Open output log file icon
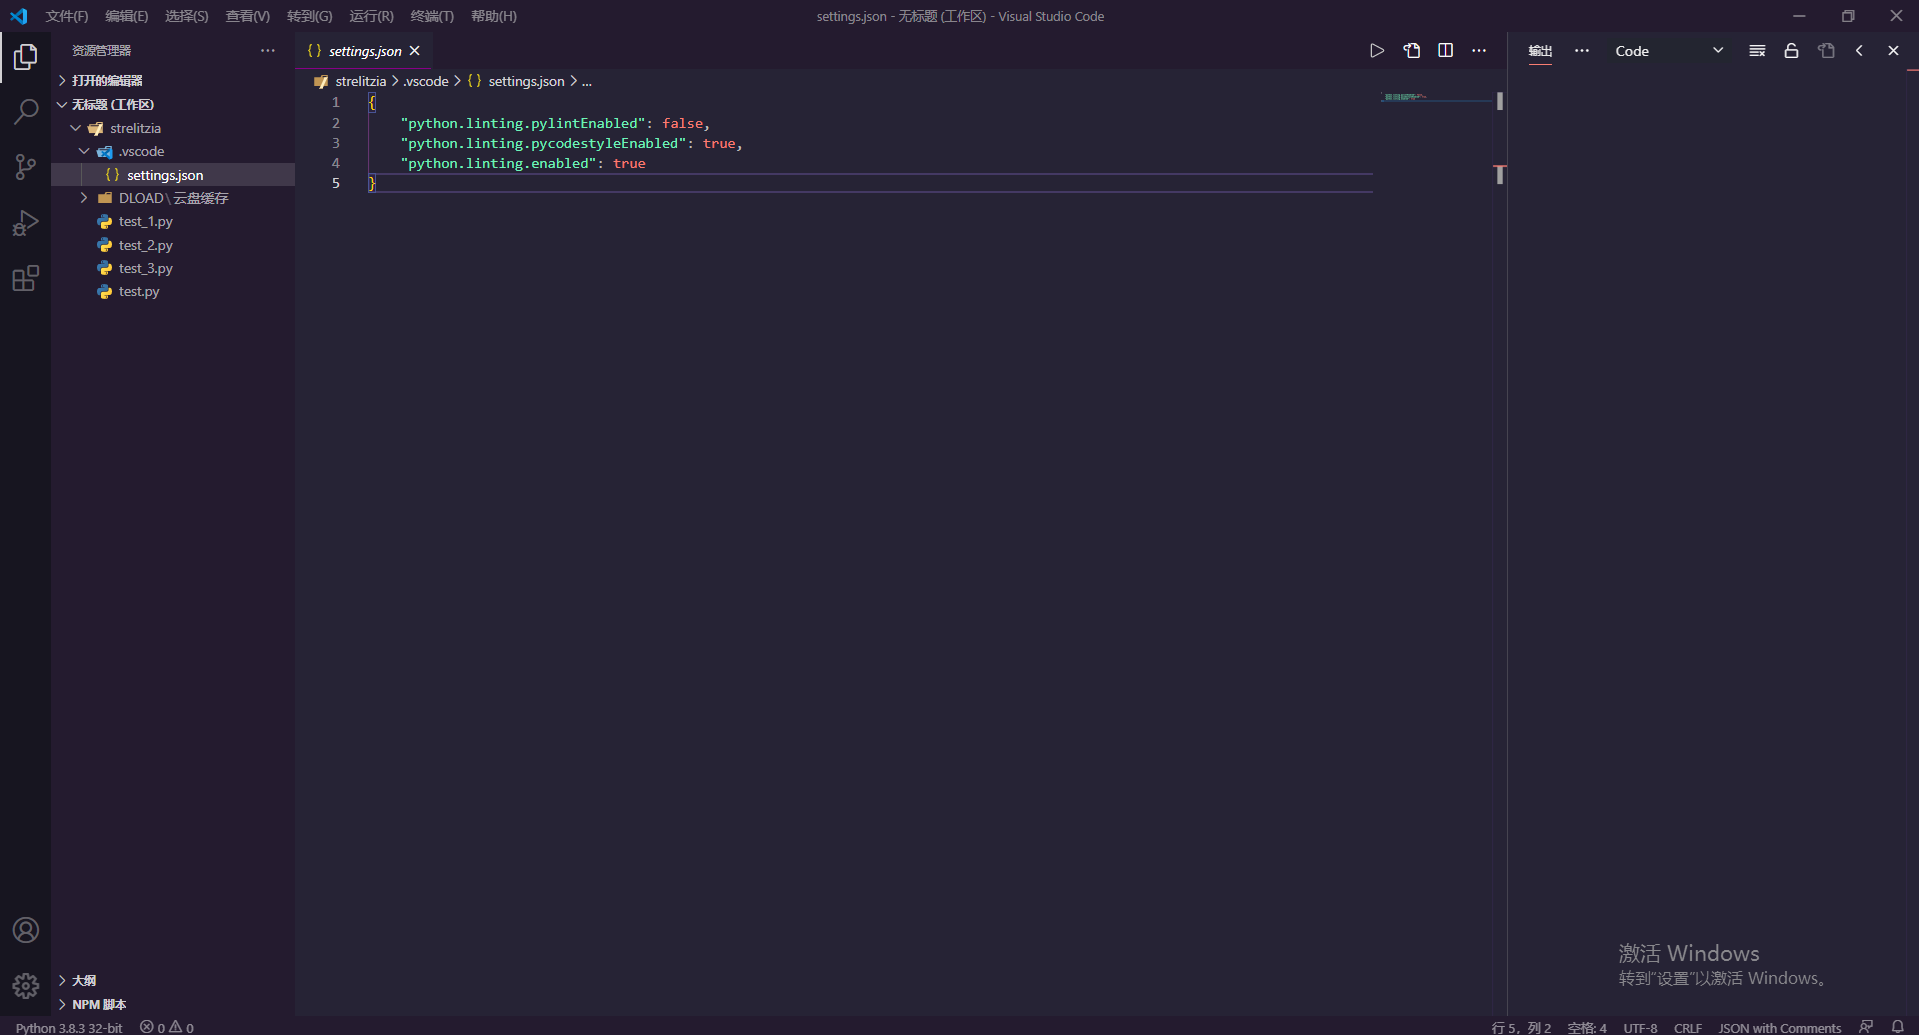Image resolution: width=1919 pixels, height=1035 pixels. point(1826,51)
